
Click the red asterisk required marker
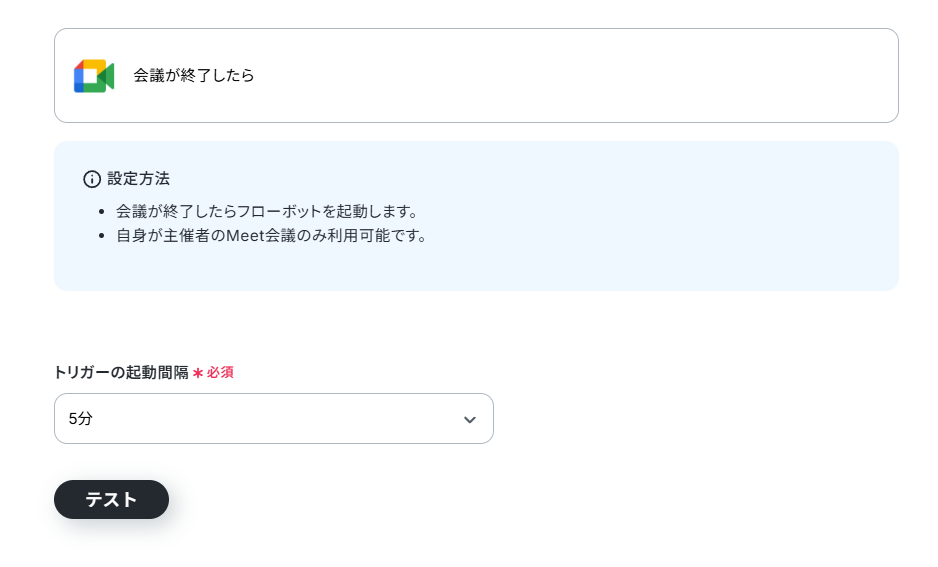pos(198,373)
